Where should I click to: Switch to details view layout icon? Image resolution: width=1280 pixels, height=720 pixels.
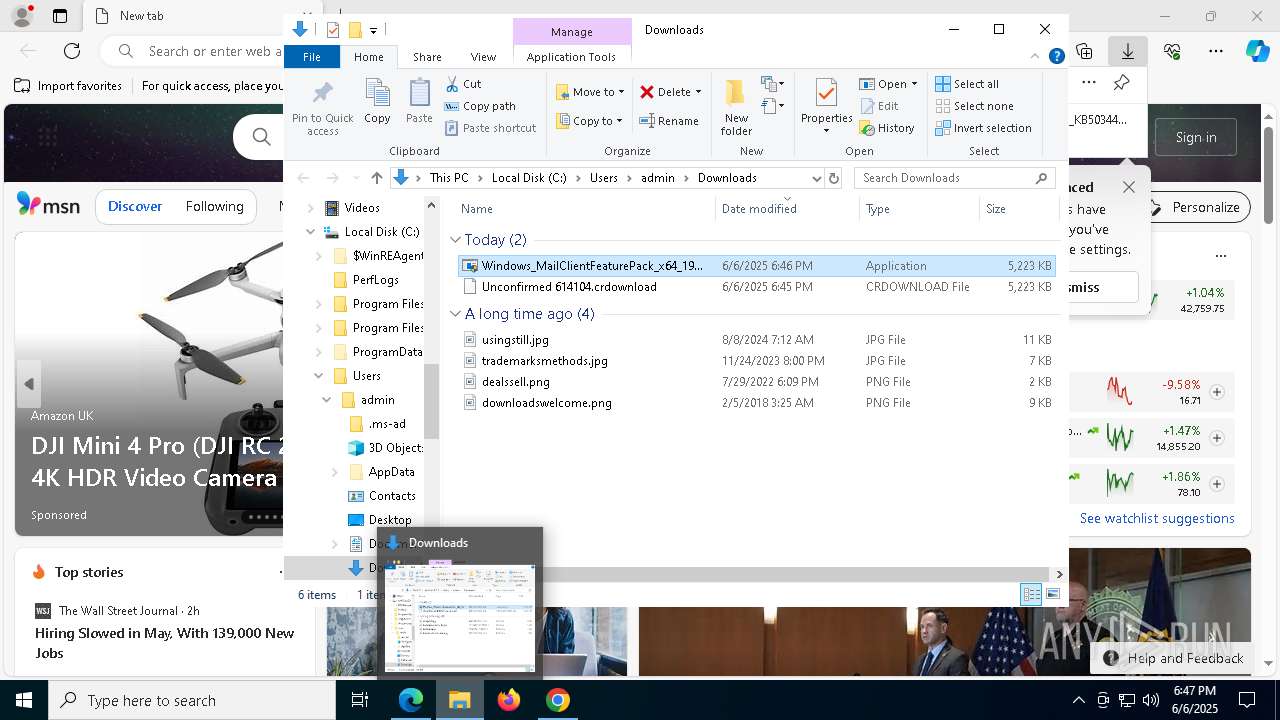[x=1031, y=595]
